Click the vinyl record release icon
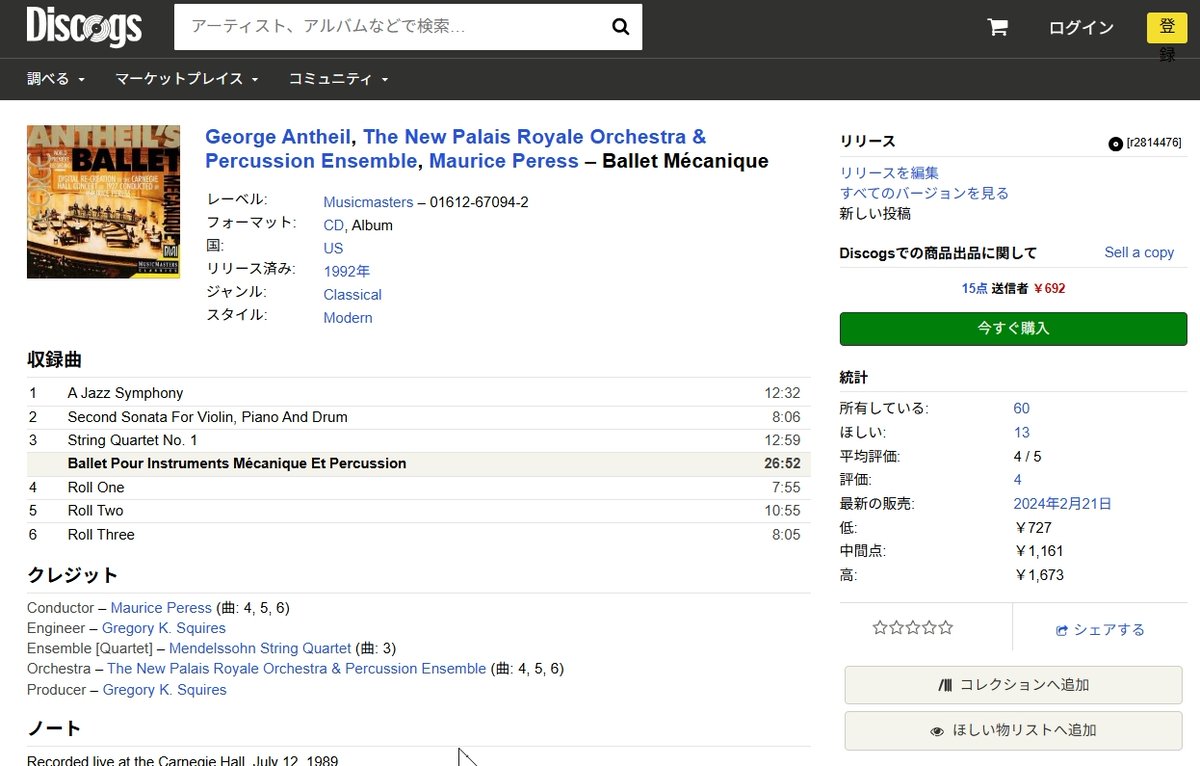The height and width of the screenshot is (766, 1200). [x=1115, y=143]
